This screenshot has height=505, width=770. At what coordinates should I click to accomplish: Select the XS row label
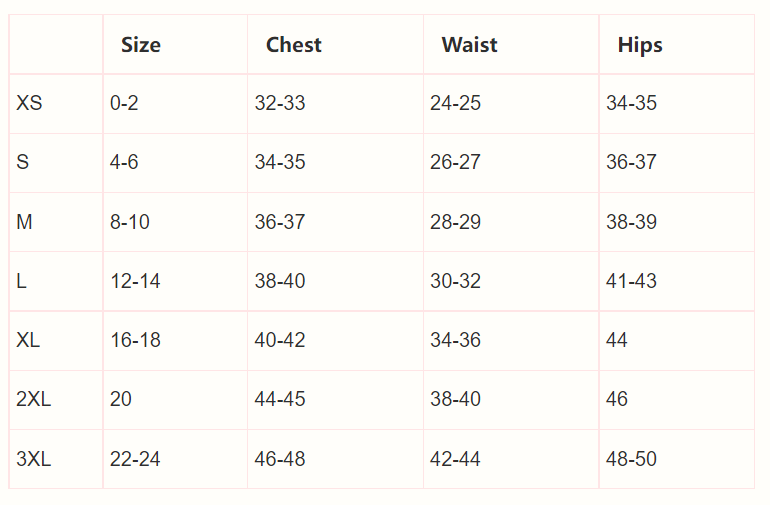pos(29,103)
